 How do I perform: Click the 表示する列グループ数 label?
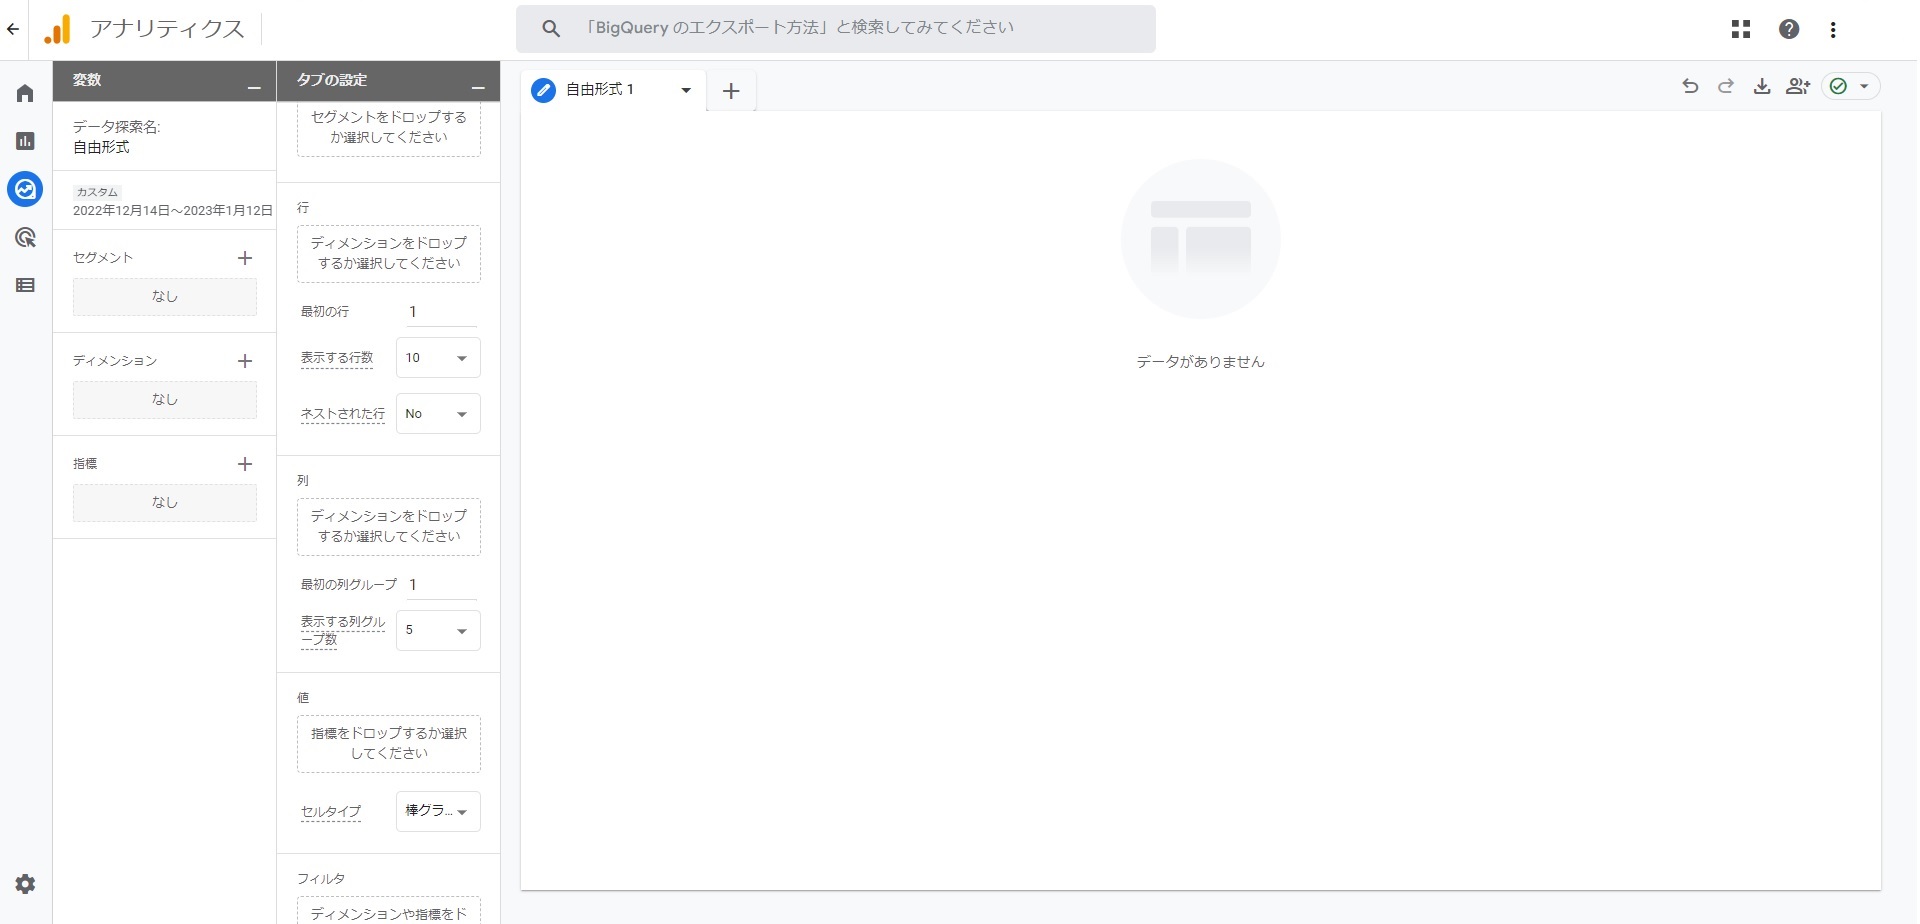pos(343,630)
